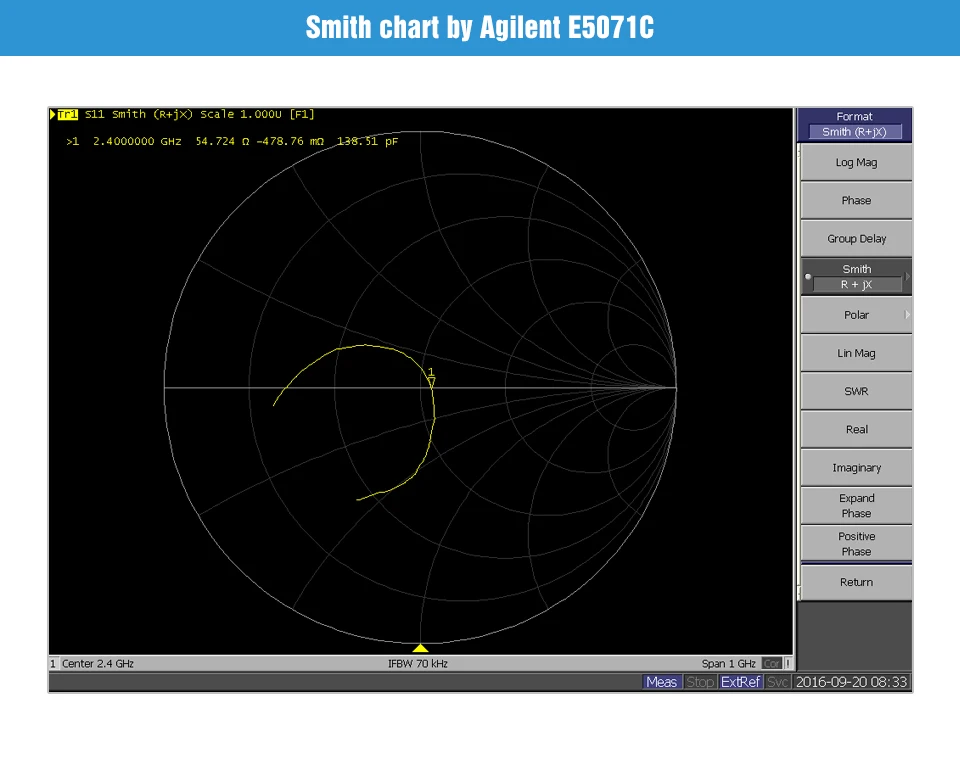Click the Stop status indicator
Image resolution: width=960 pixels, height=773 pixels.
[x=700, y=682]
